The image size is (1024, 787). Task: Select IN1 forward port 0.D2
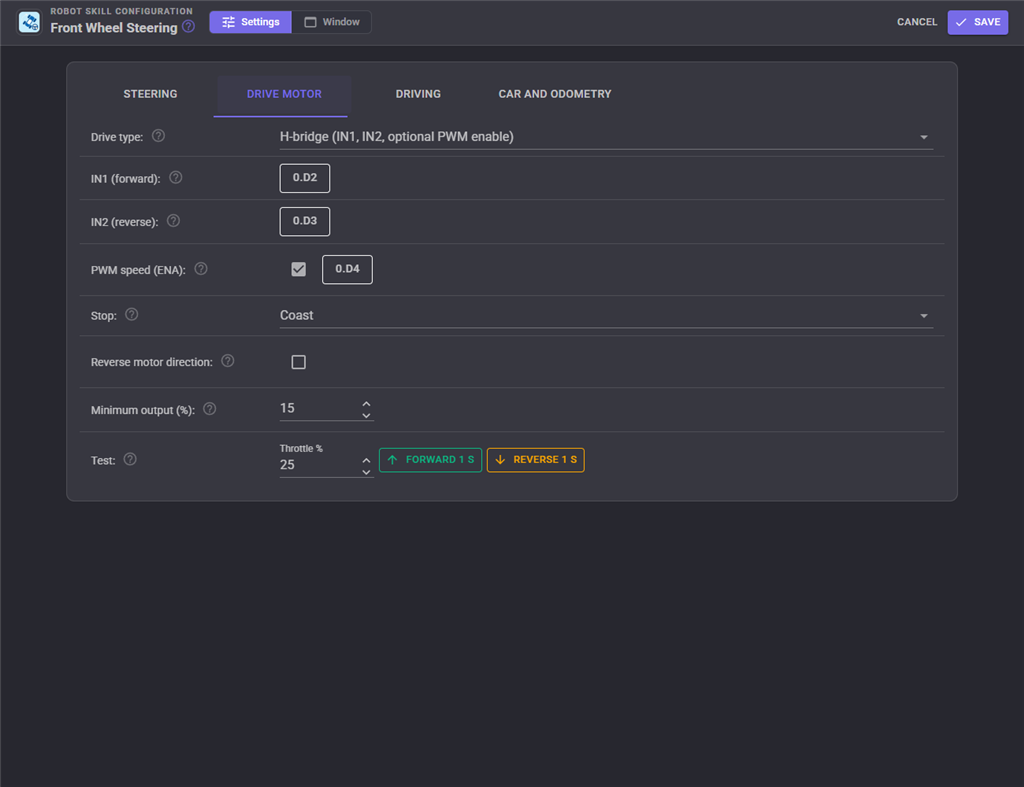pyautogui.click(x=305, y=178)
